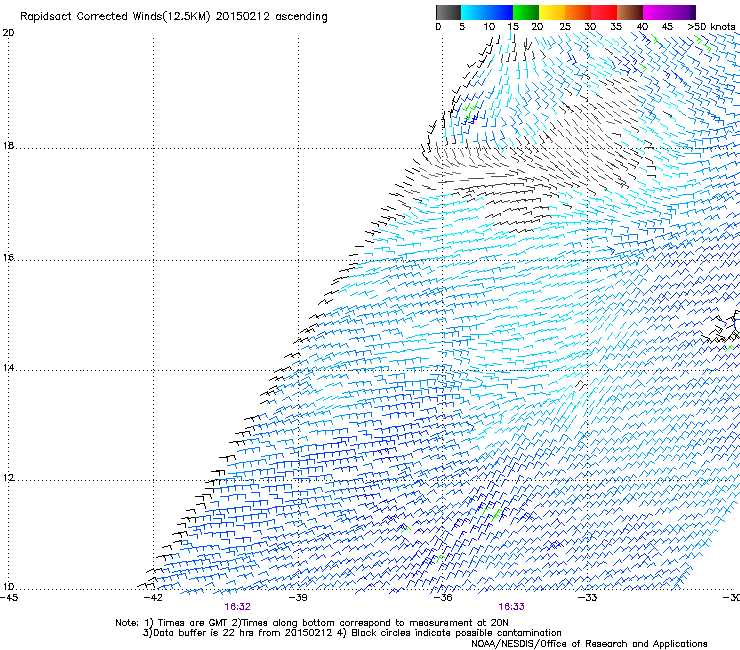Click the yellow 20-25 knots color segment
The image size is (740, 650).
[x=552, y=12]
